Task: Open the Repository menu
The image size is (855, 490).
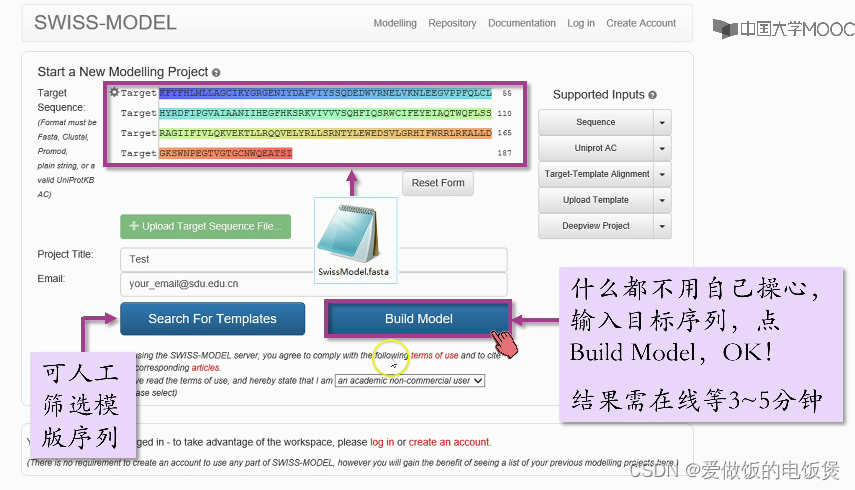Action: click(x=452, y=23)
